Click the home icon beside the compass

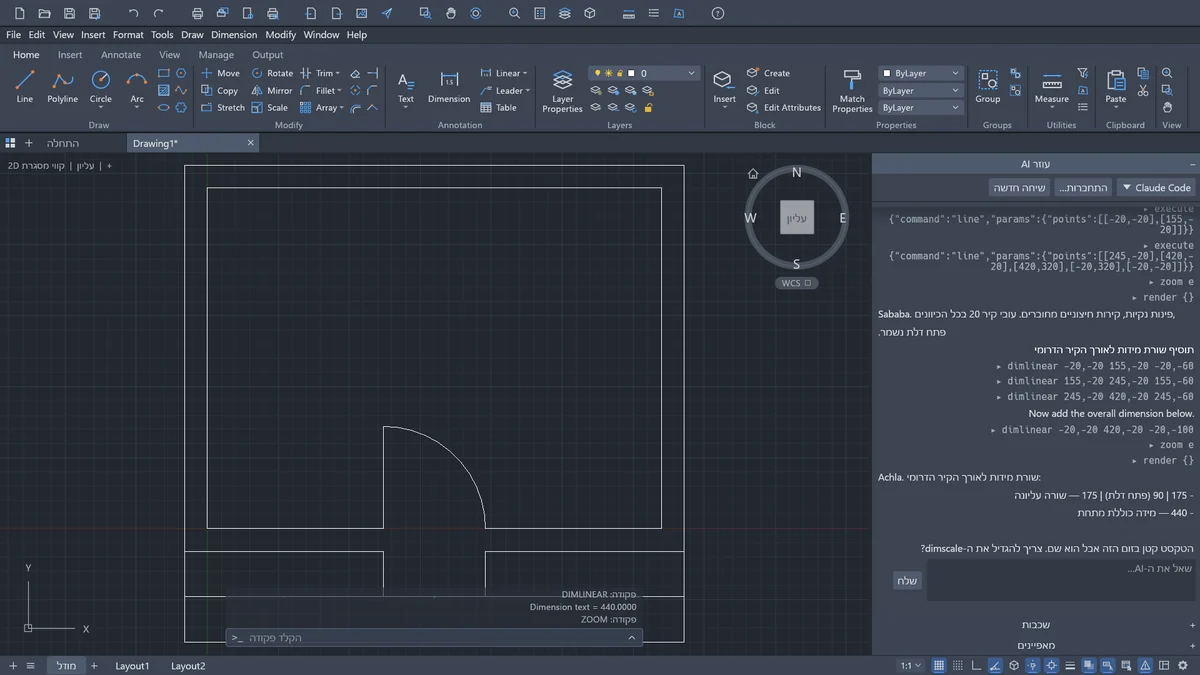click(x=753, y=173)
